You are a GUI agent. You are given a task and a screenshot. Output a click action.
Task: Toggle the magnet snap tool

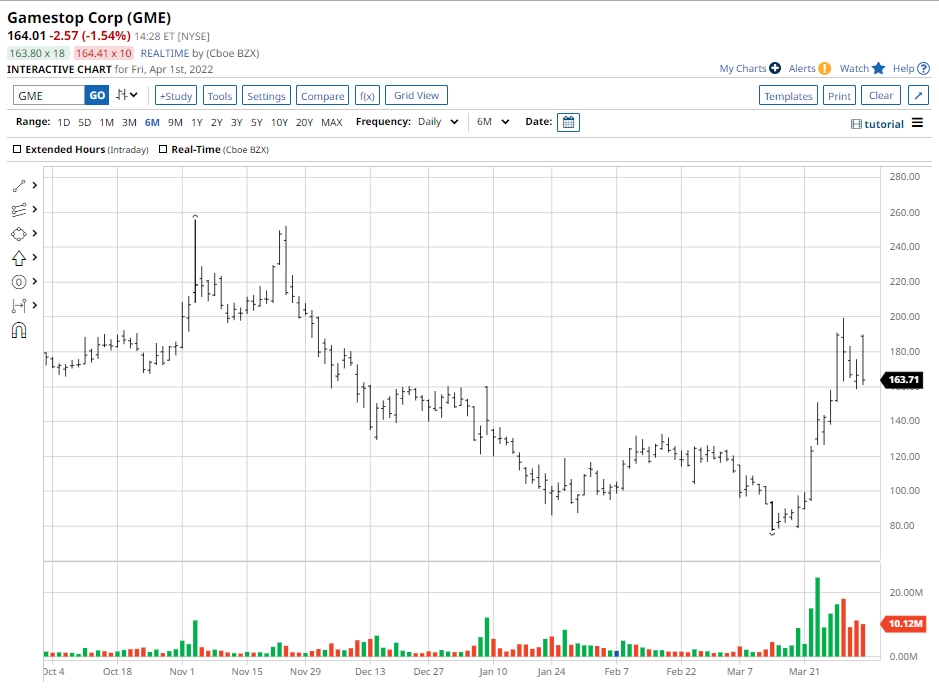(19, 330)
